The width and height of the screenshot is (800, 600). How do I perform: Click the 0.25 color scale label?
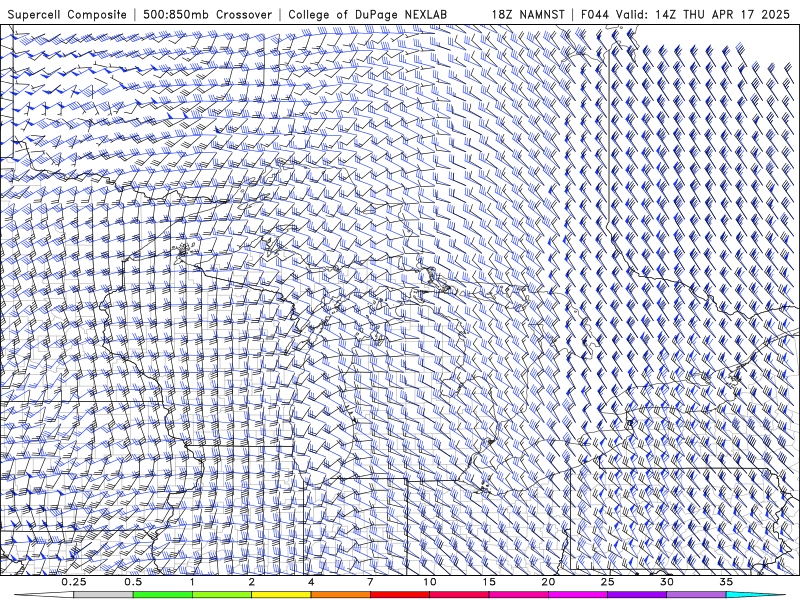pyautogui.click(x=74, y=582)
